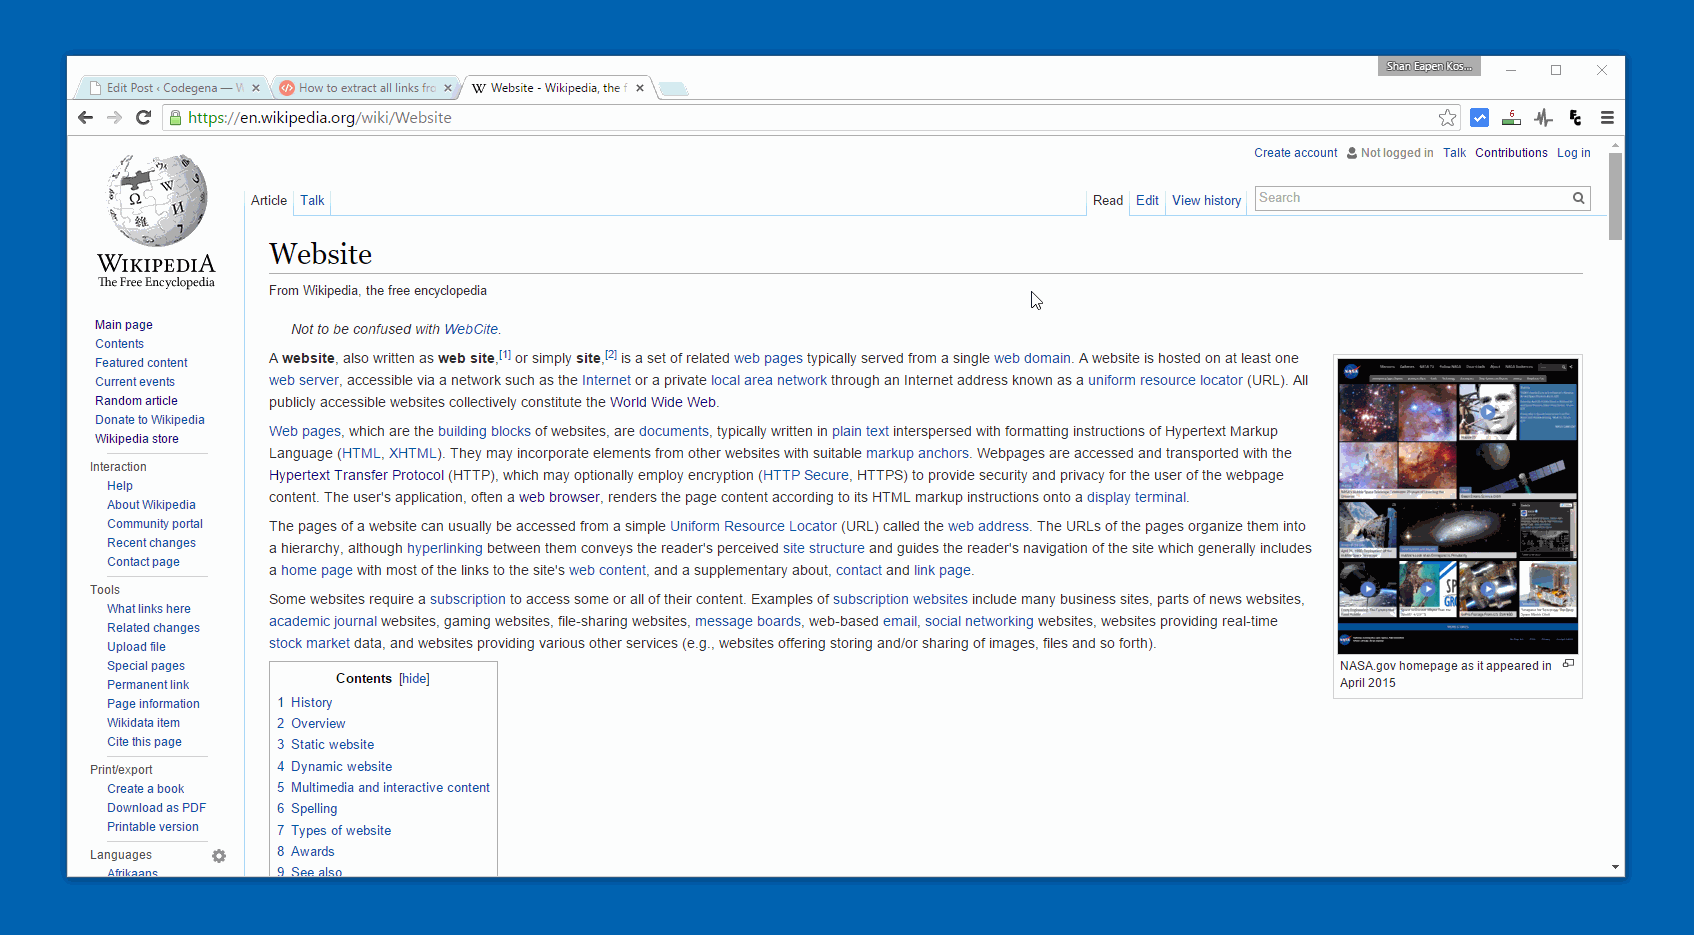
Task: Close the "How to extract all links" tab
Action: (448, 88)
